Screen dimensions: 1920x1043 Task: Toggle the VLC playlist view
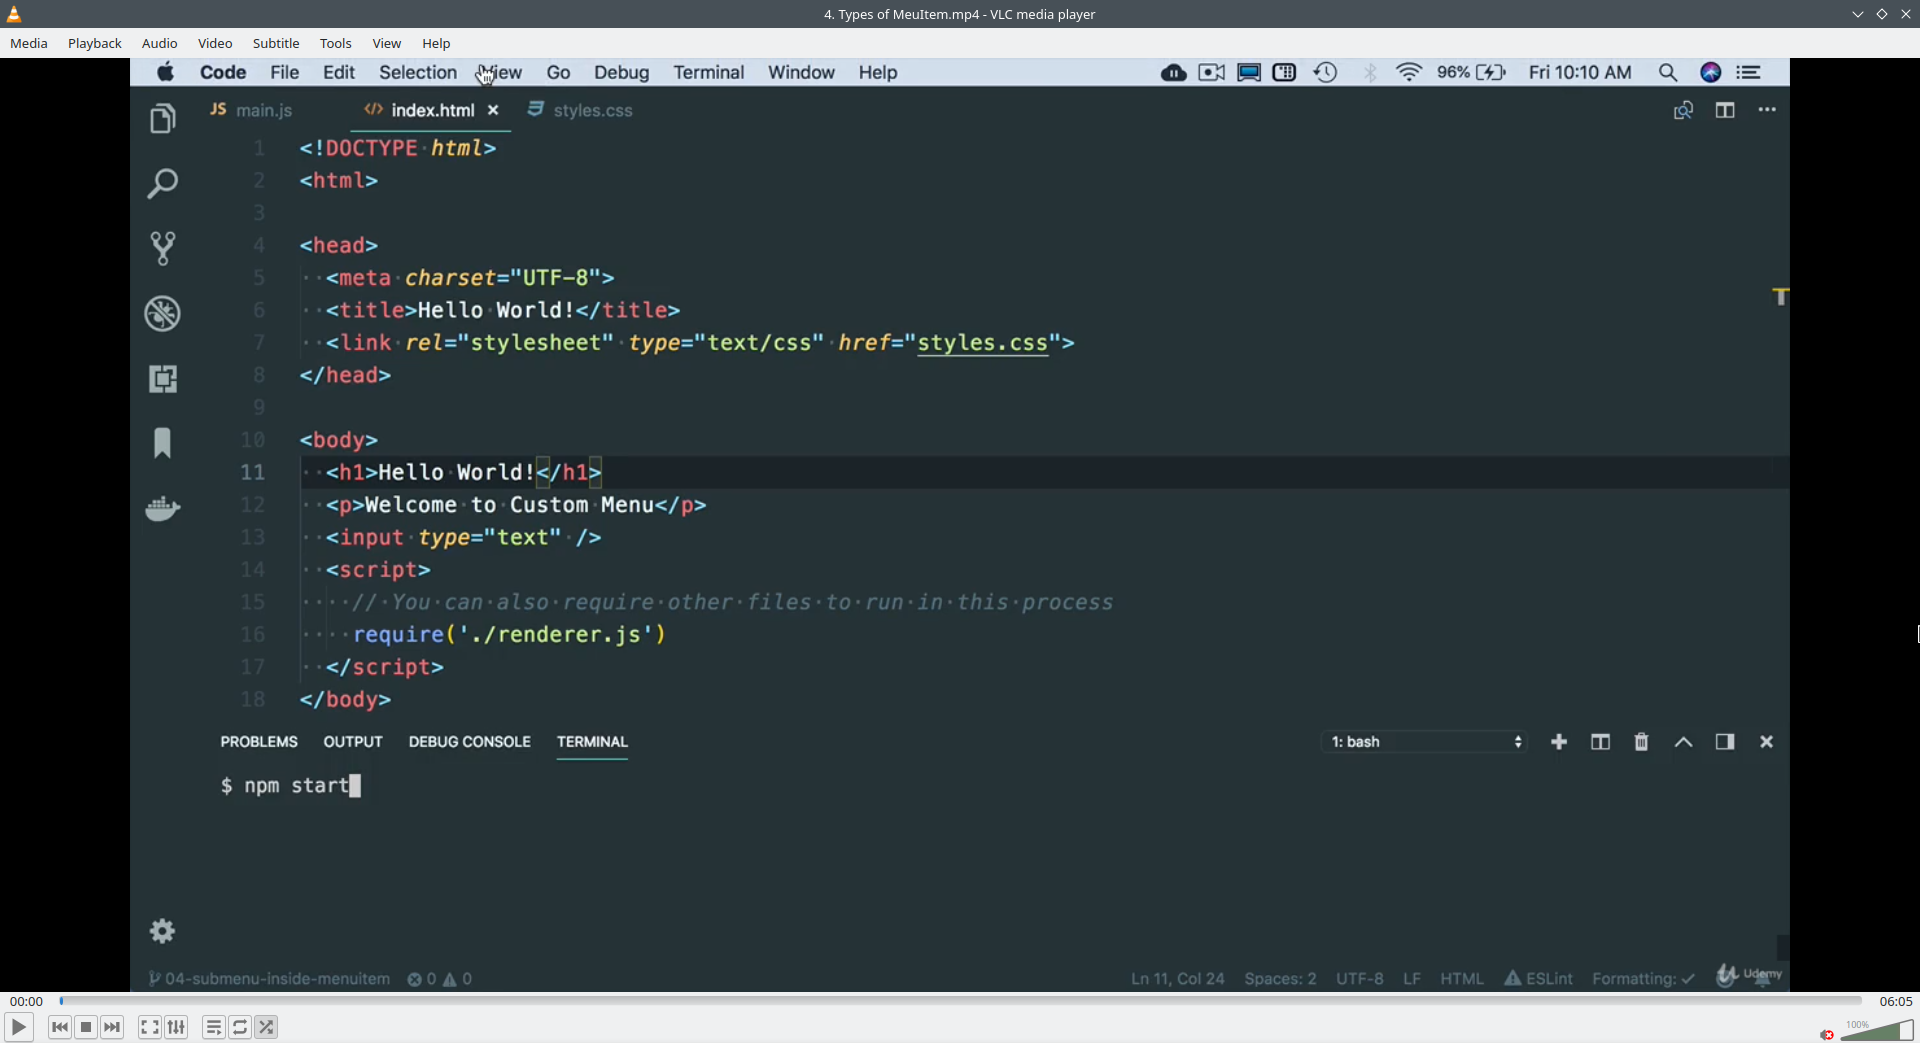[x=214, y=1027]
